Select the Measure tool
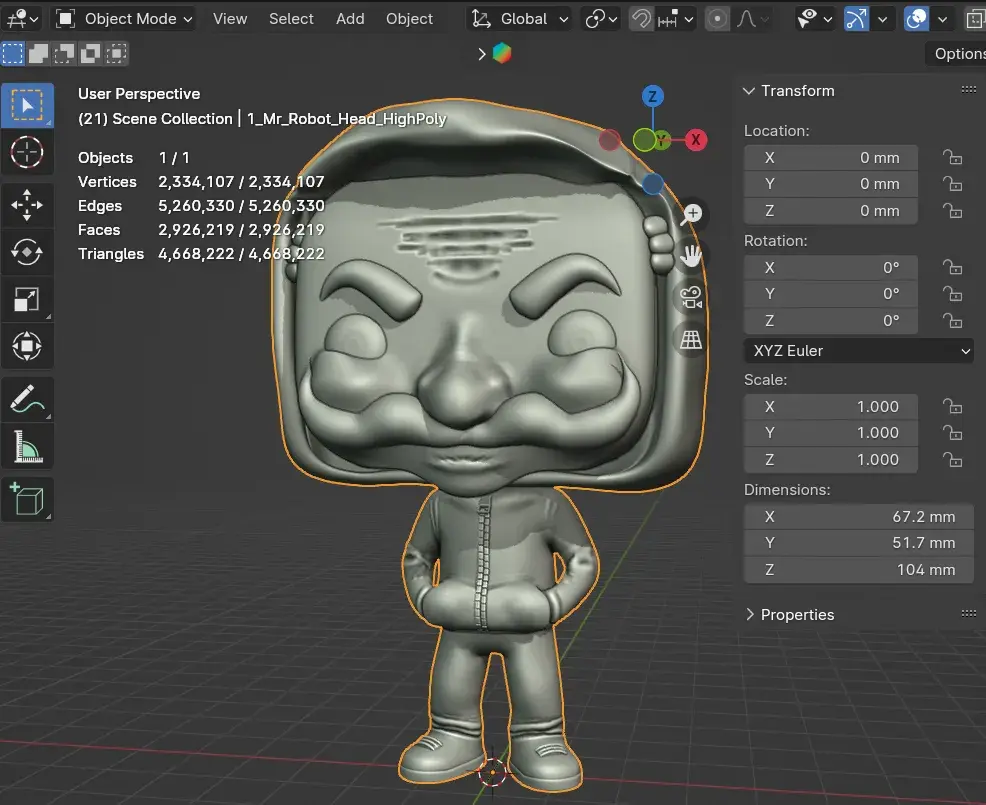 point(27,447)
